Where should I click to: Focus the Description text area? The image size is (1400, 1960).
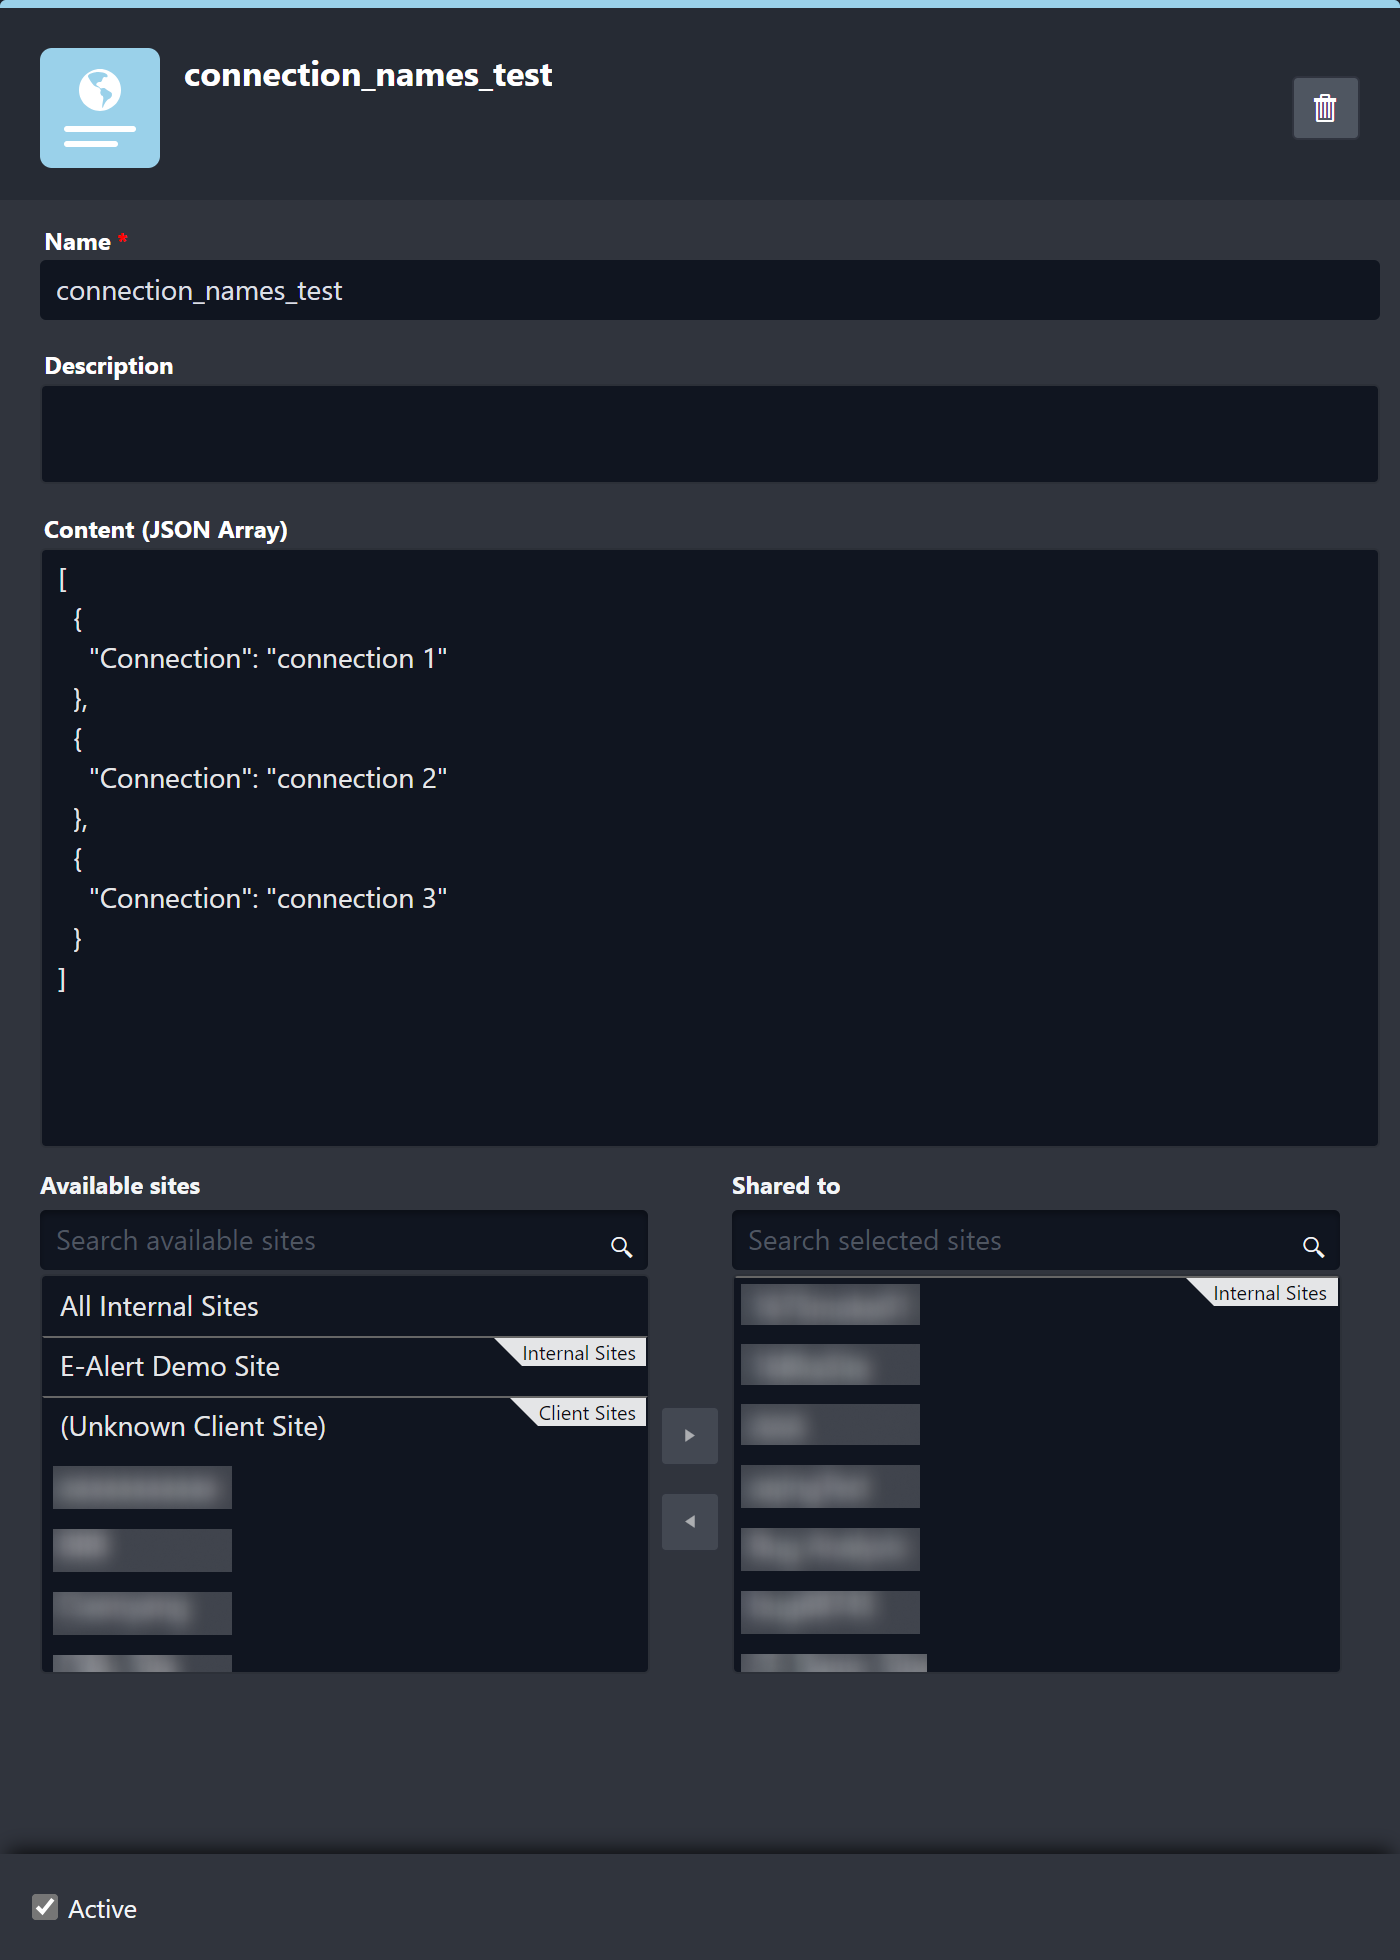[x=709, y=434]
